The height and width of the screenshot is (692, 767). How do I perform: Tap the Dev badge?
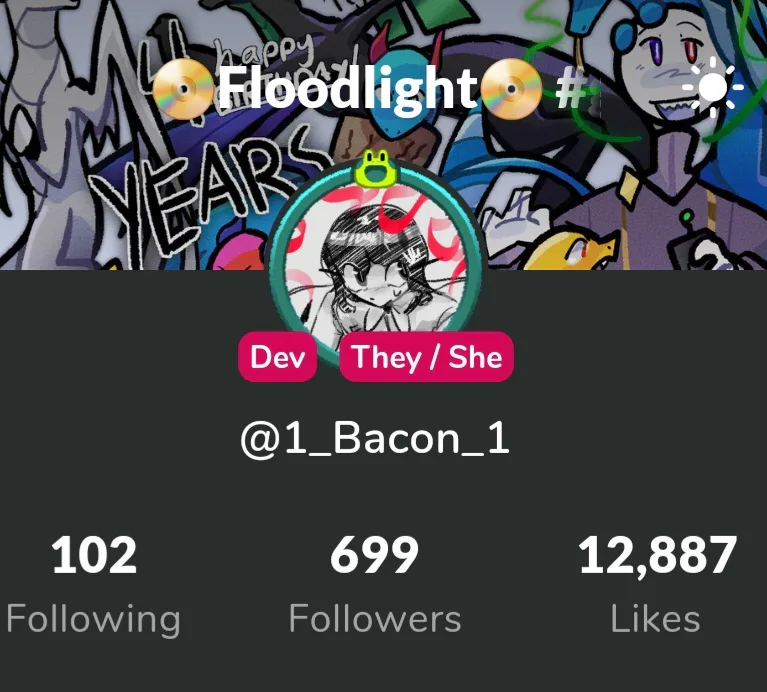pos(277,357)
